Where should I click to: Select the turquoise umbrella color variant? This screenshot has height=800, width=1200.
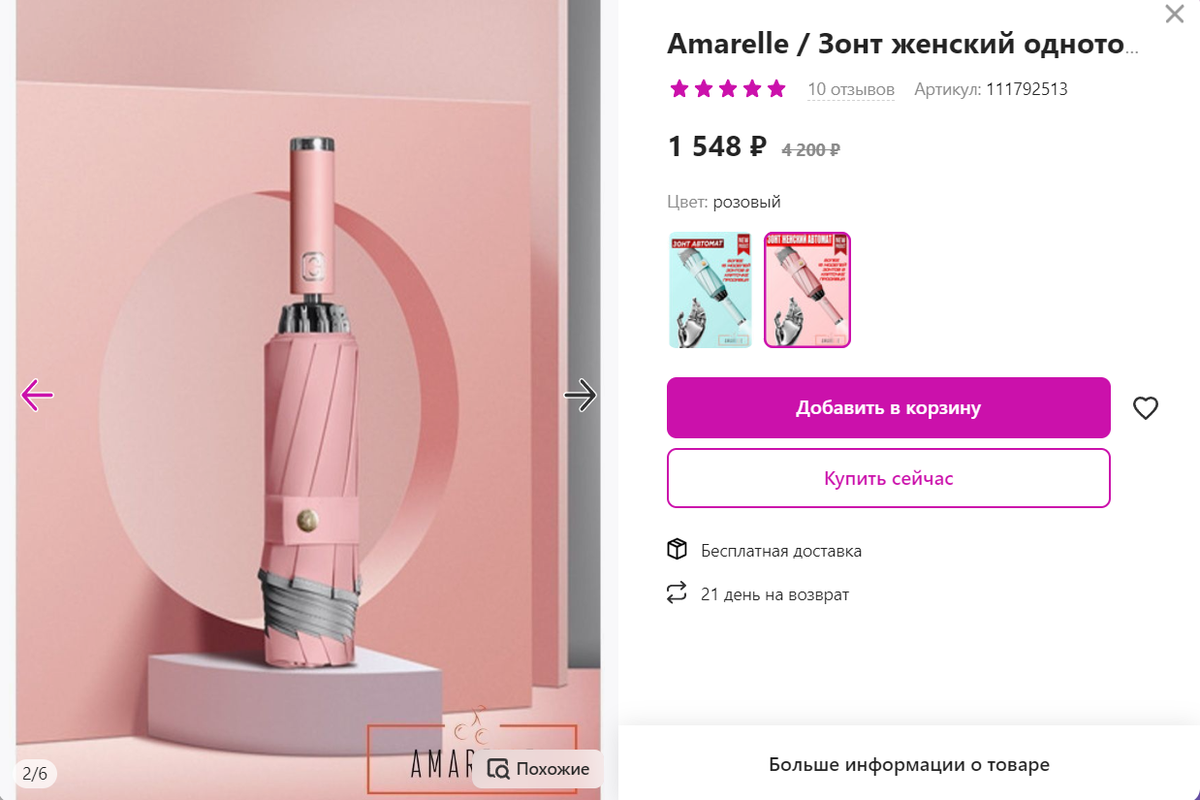coord(710,290)
